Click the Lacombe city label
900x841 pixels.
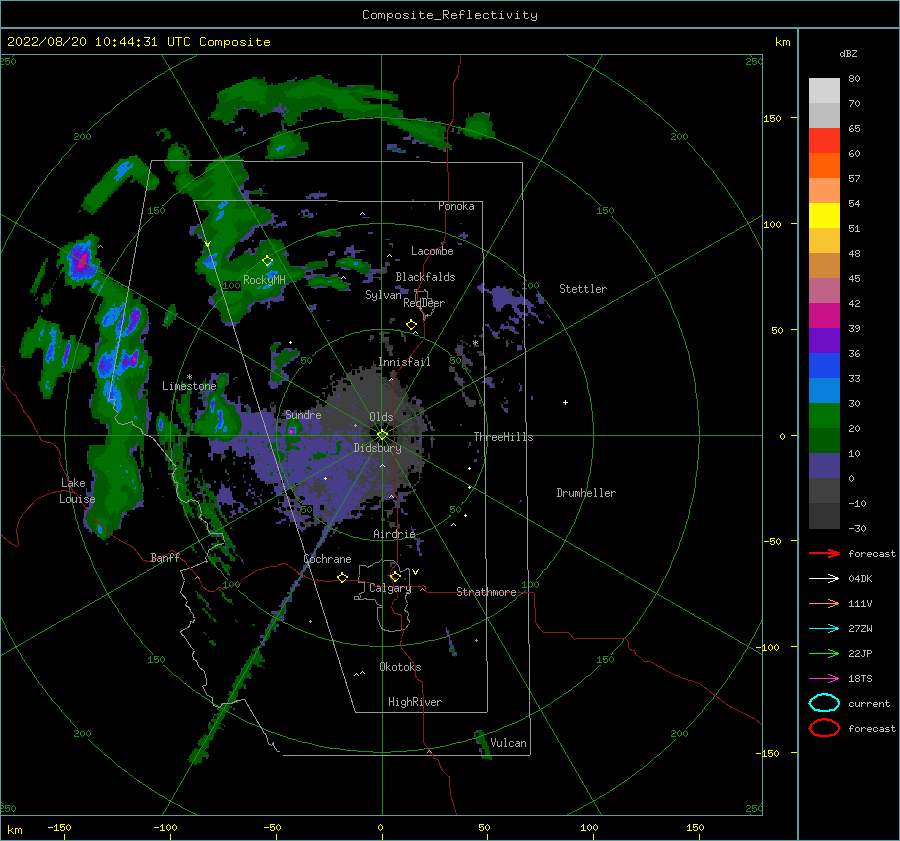[432, 251]
